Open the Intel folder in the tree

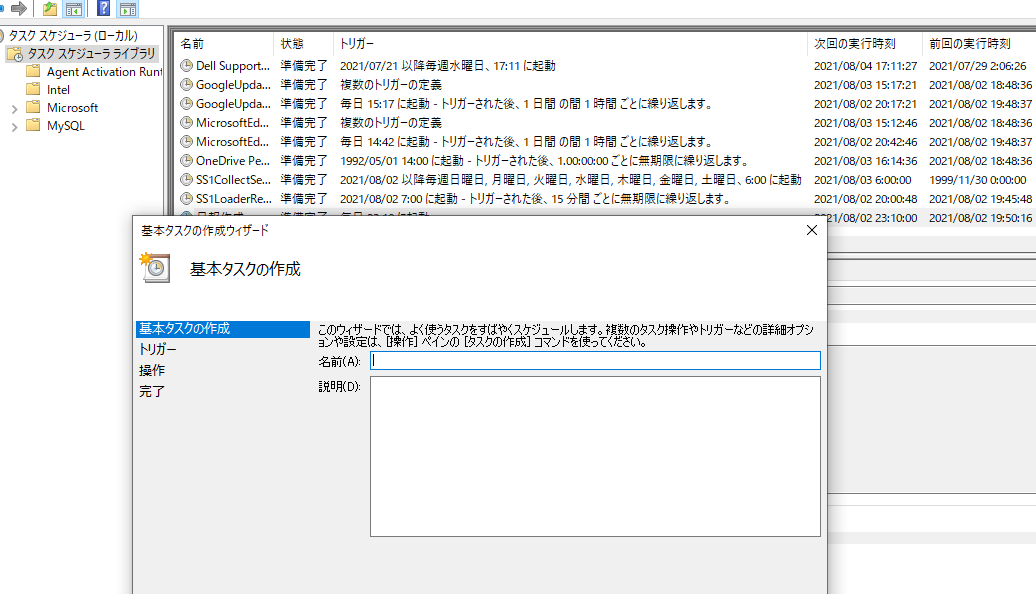[58, 90]
